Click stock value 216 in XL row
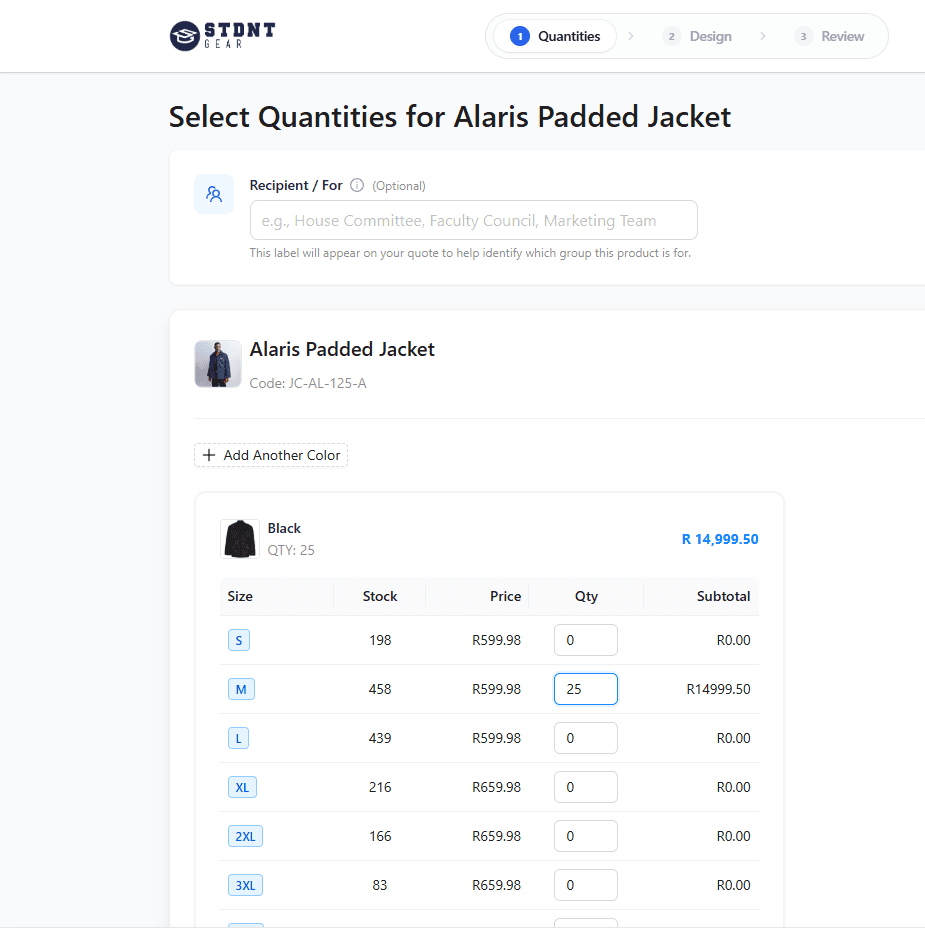This screenshot has width=925, height=933. click(x=380, y=787)
